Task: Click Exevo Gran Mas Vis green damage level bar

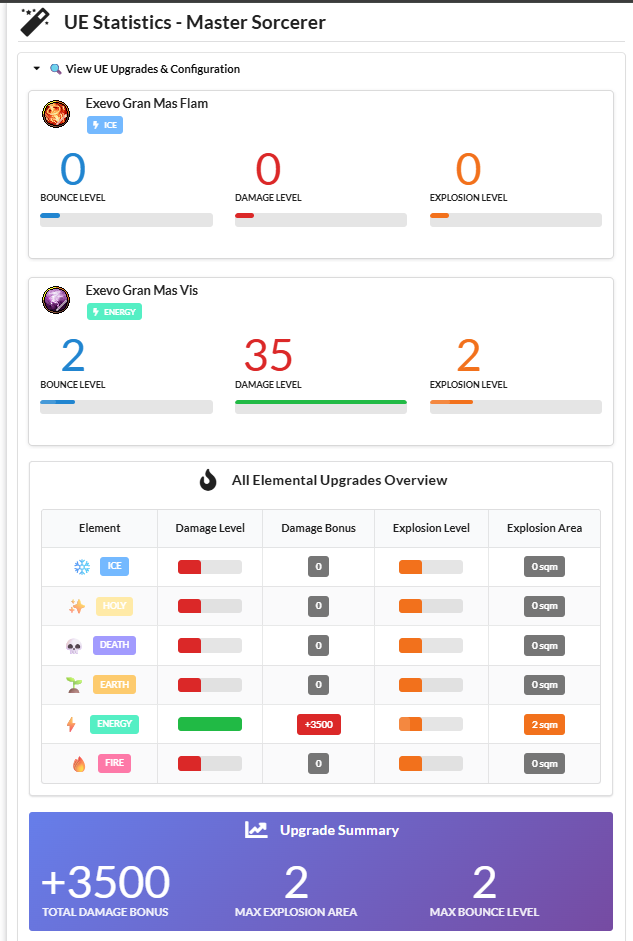Action: point(321,407)
